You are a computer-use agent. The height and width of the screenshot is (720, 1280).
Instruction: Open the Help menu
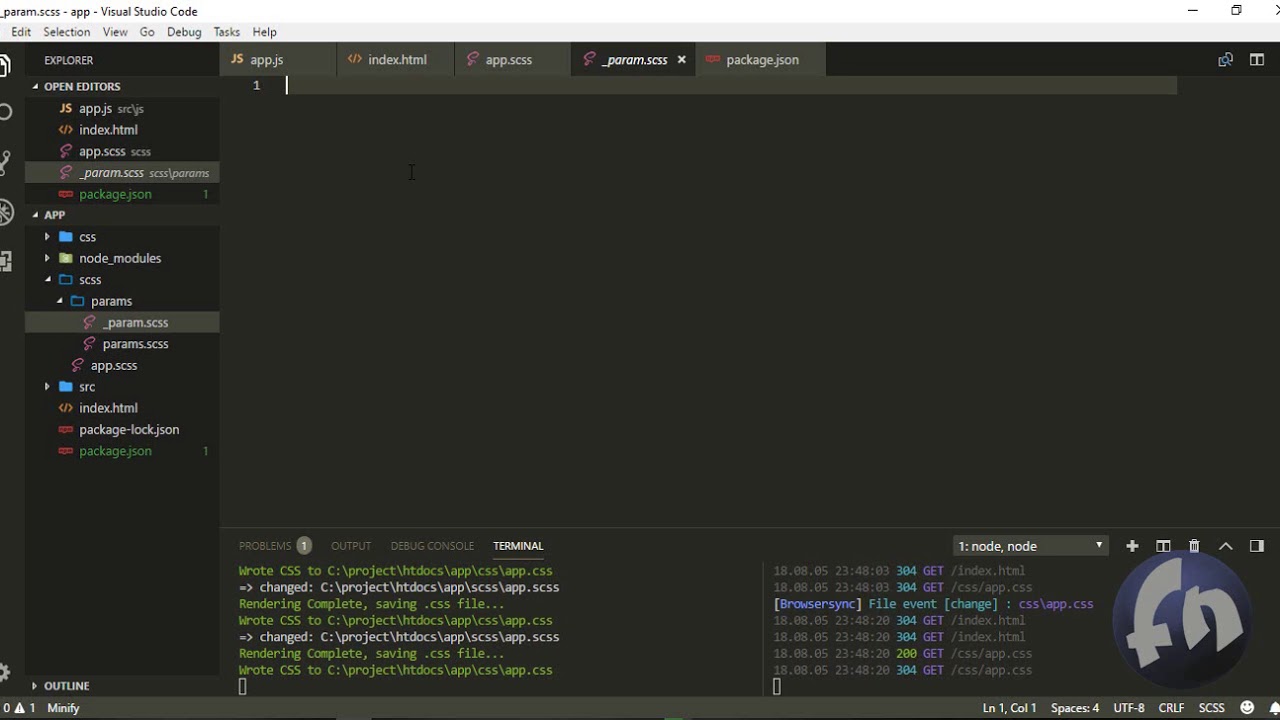[x=265, y=32]
